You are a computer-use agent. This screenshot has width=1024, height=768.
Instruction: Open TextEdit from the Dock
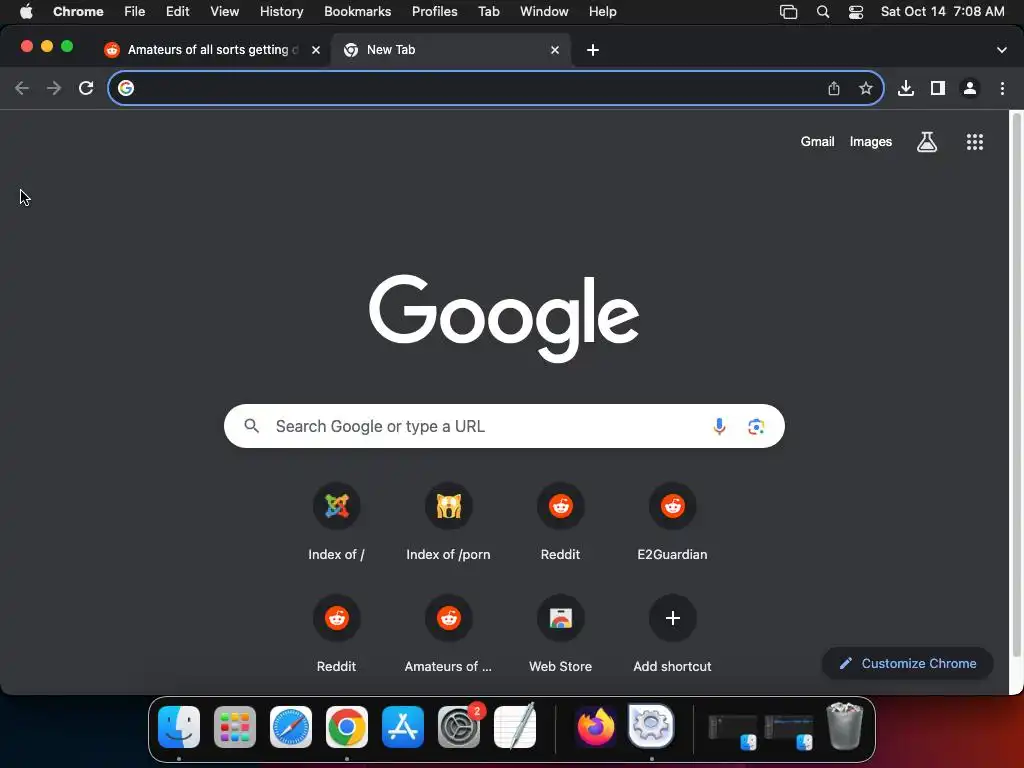tap(515, 726)
